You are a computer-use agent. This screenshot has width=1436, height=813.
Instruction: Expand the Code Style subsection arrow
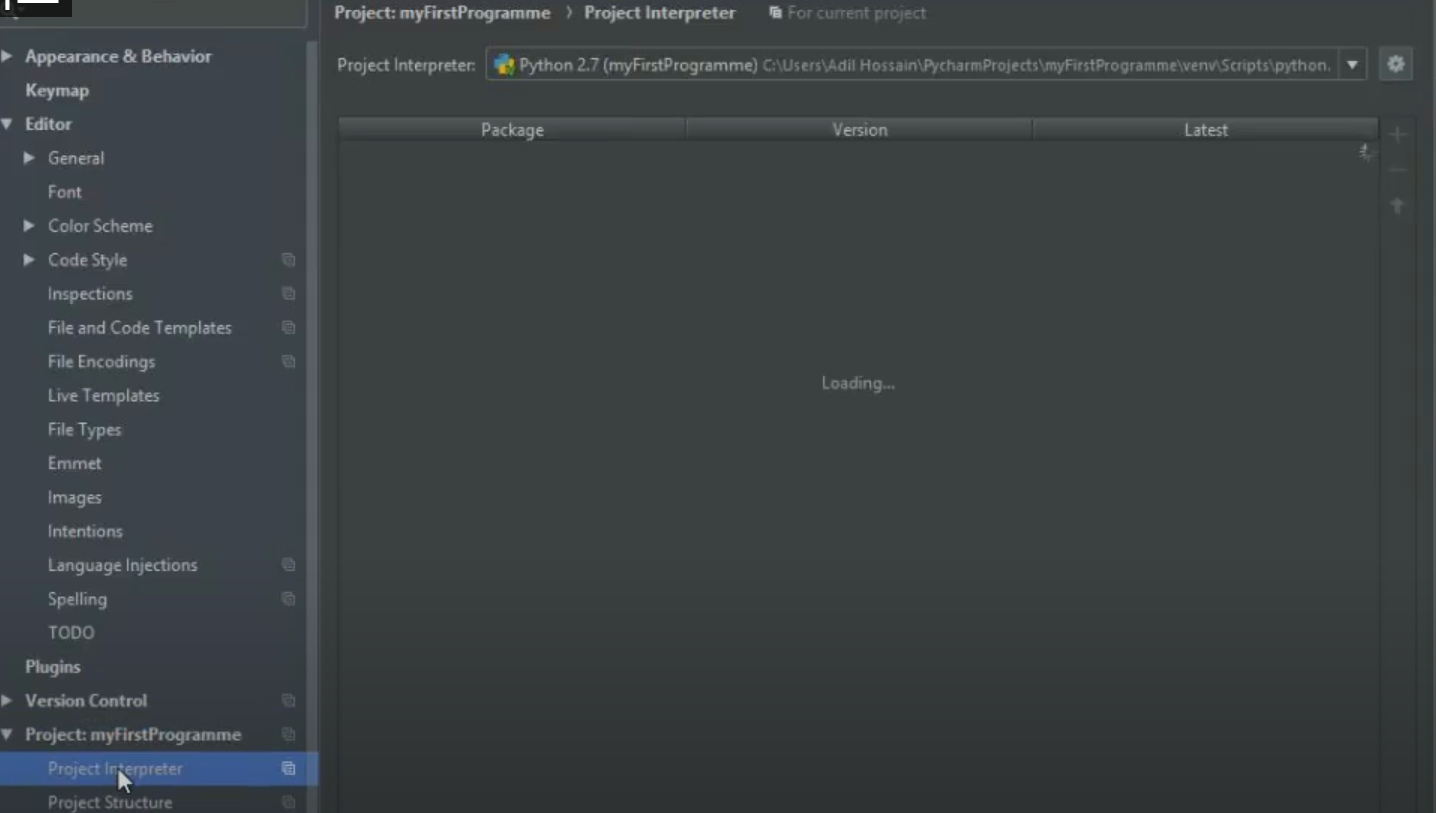tap(29, 260)
